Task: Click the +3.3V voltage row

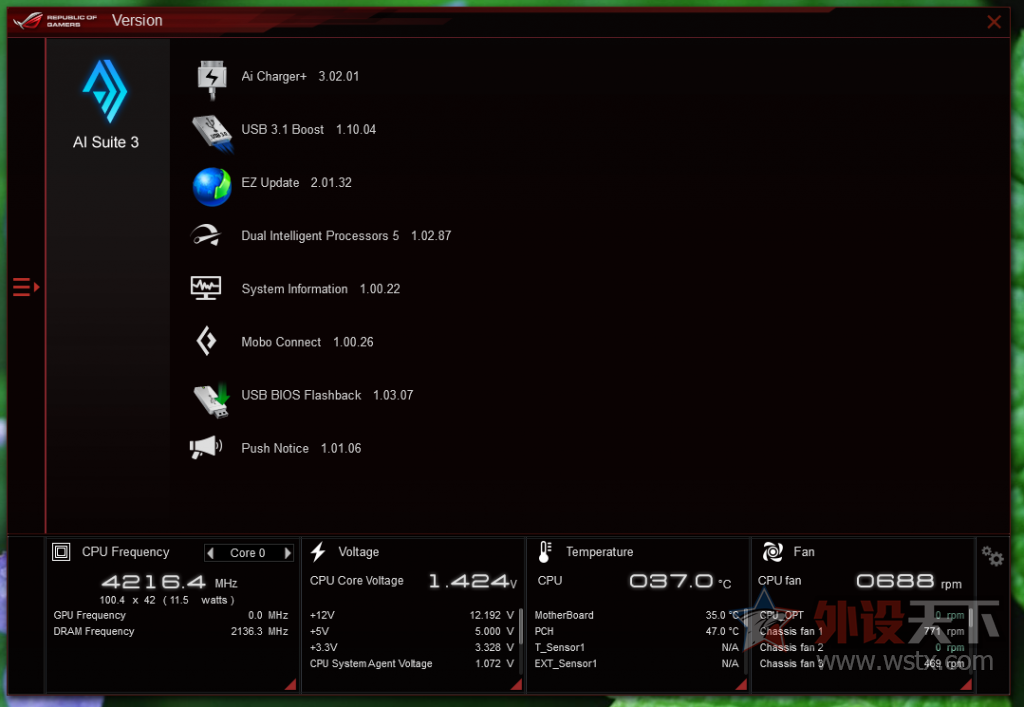Action: [x=412, y=648]
